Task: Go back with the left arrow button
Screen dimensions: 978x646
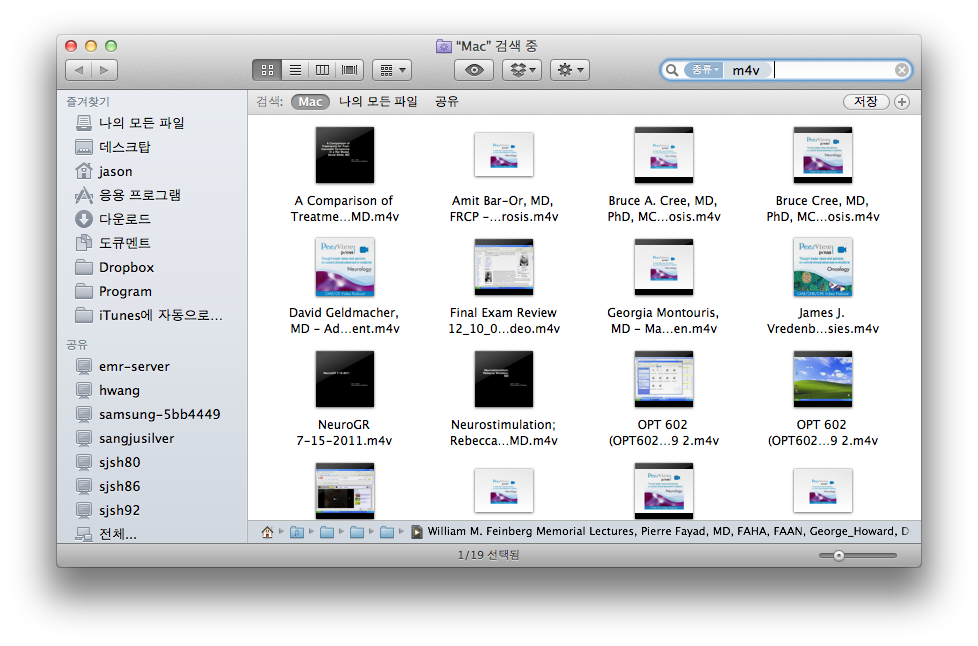Action: 79,70
